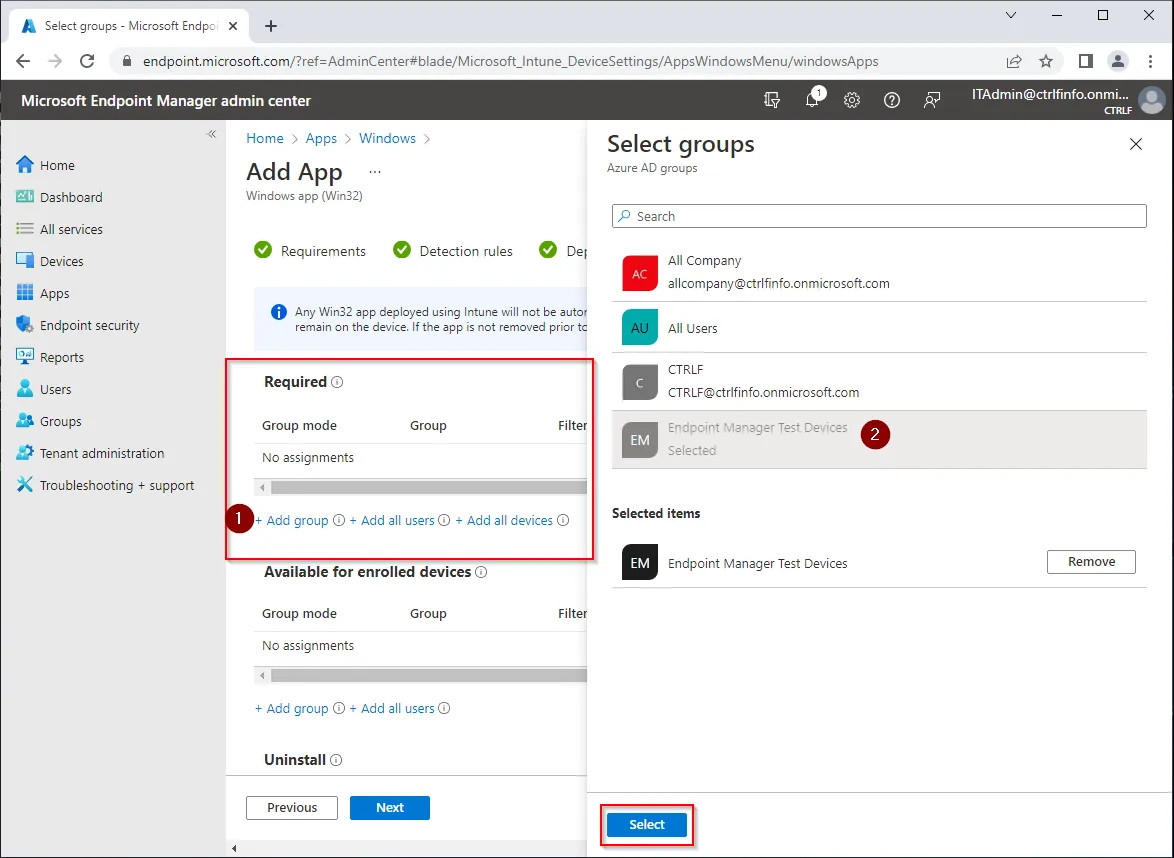Open the Detection rules step
The height and width of the screenshot is (858, 1174).
(x=453, y=251)
